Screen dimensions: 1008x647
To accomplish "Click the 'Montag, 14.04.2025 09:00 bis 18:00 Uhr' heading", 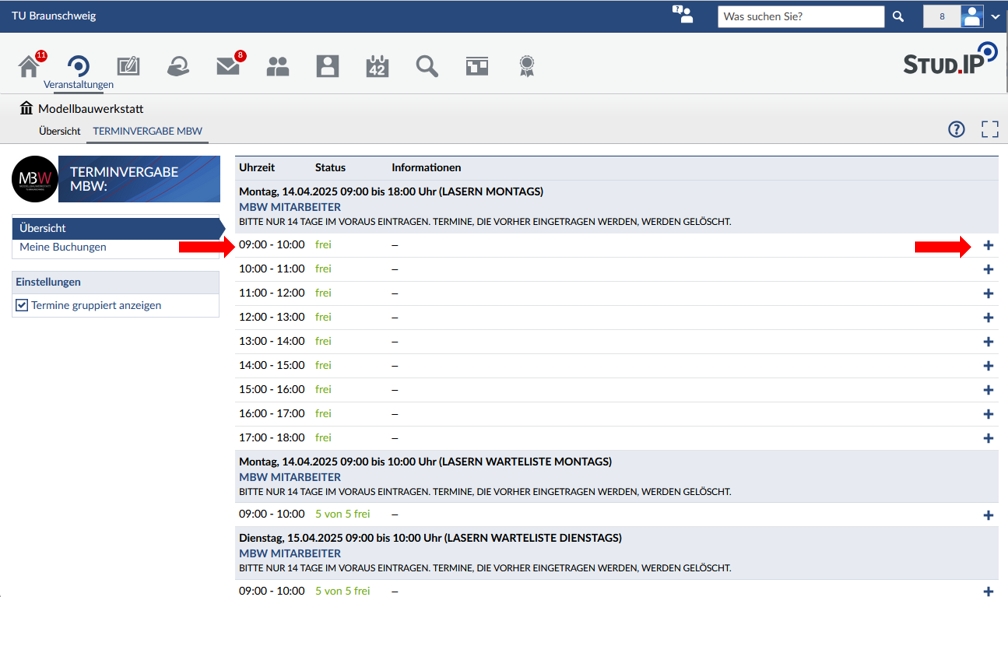I will (391, 191).
